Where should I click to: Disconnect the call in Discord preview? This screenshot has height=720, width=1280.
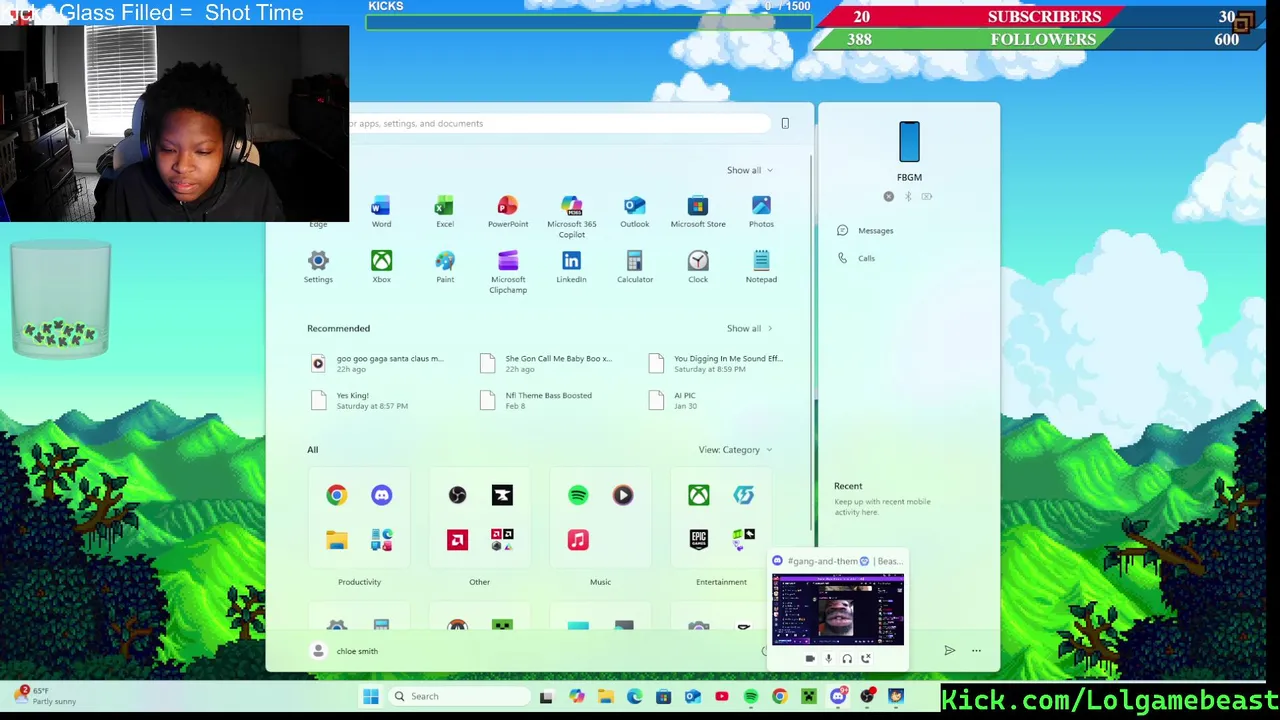(x=866, y=658)
